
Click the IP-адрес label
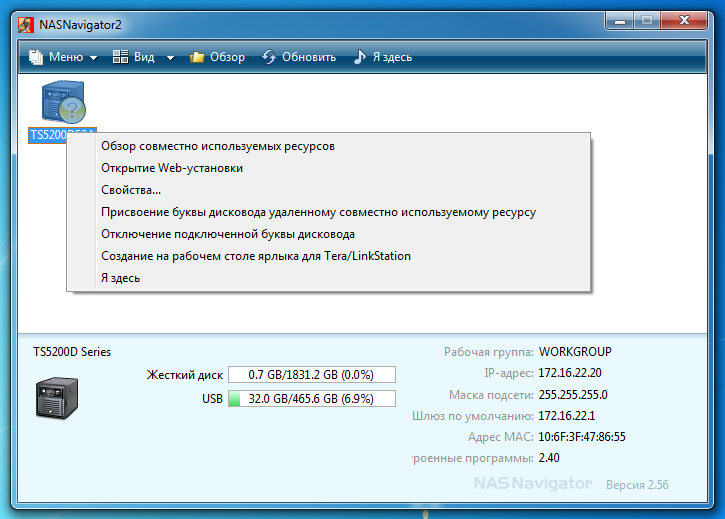click(509, 373)
